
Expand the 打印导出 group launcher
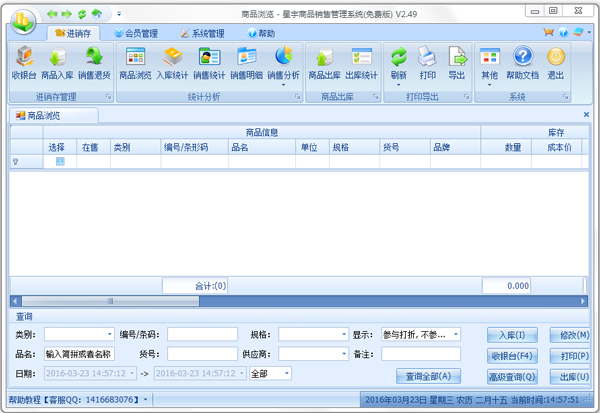coord(466,97)
